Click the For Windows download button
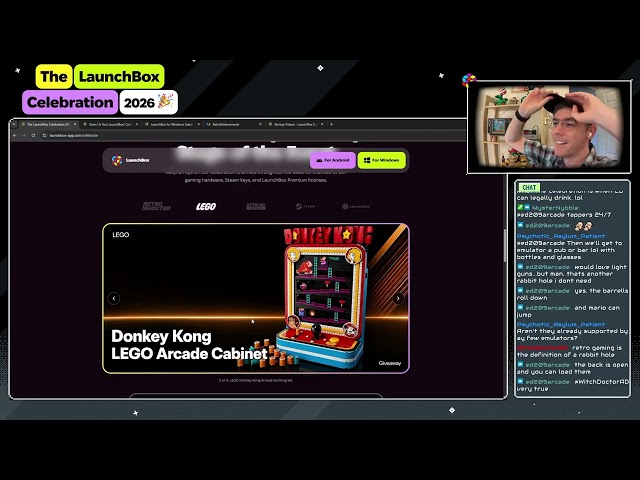The height and width of the screenshot is (480, 640). [x=382, y=160]
